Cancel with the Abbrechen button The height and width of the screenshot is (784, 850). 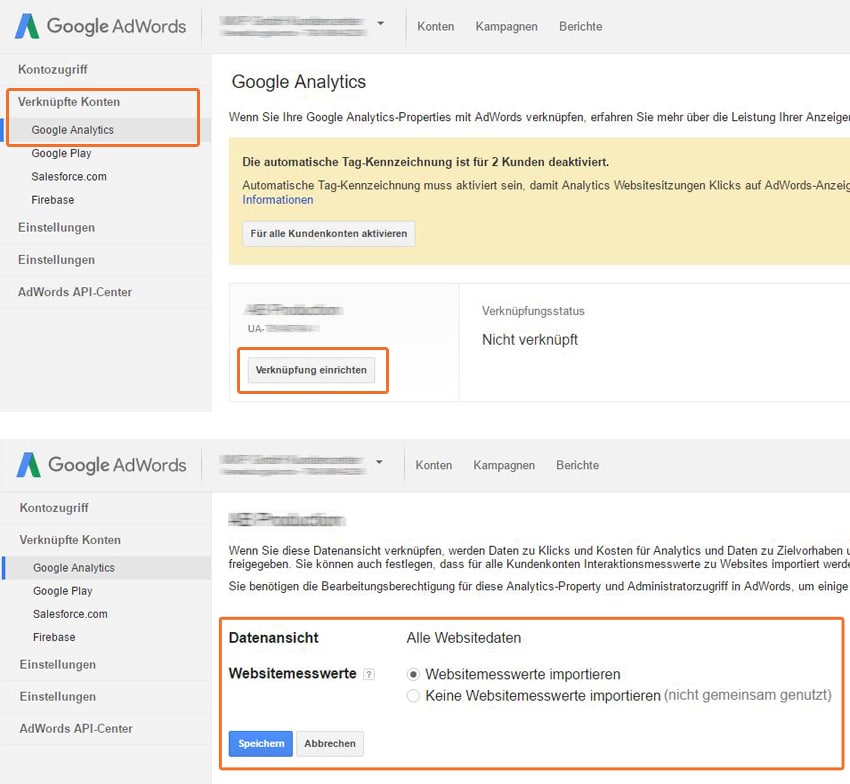(x=330, y=743)
